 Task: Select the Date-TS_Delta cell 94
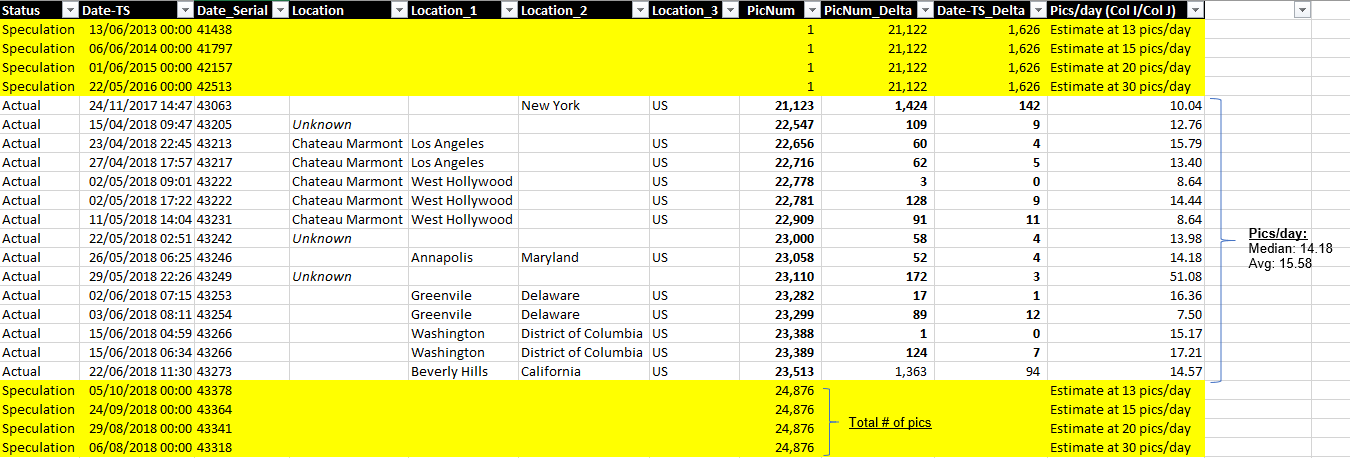point(992,371)
